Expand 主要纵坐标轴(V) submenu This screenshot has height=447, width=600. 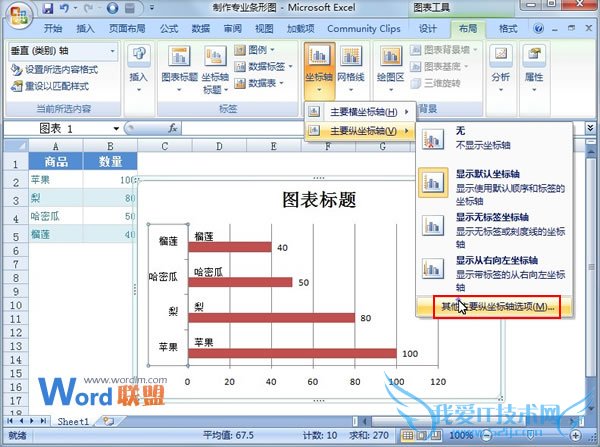point(360,131)
